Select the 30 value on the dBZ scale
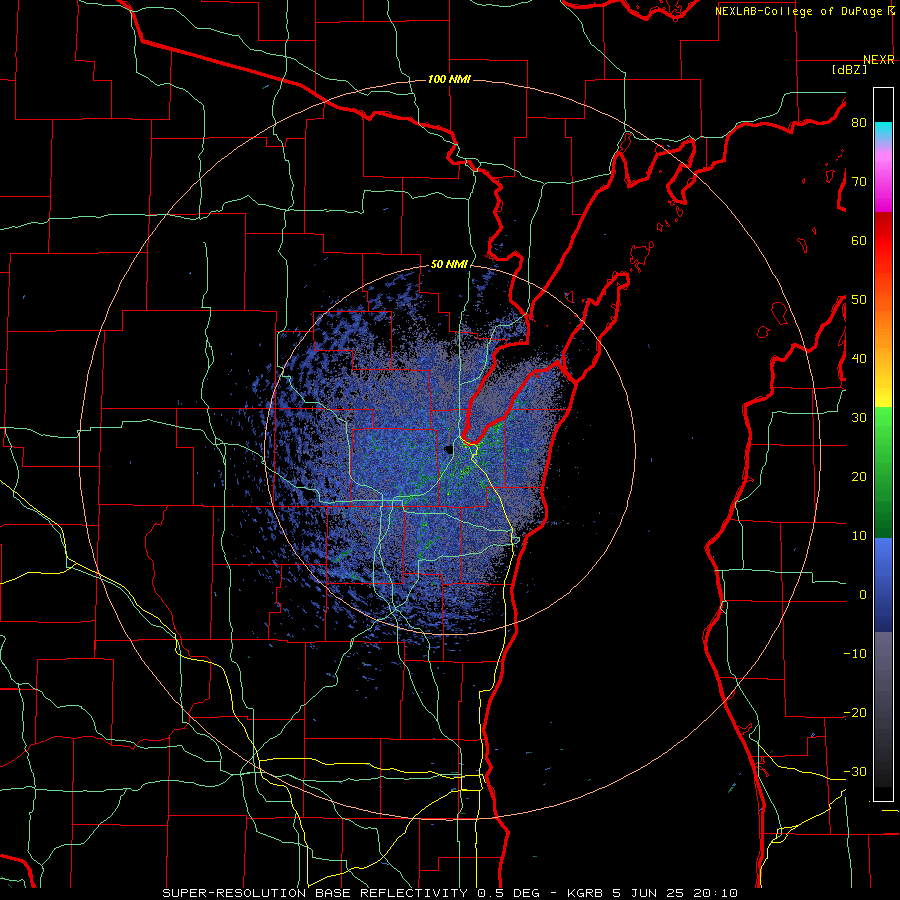This screenshot has width=900, height=900. (859, 418)
